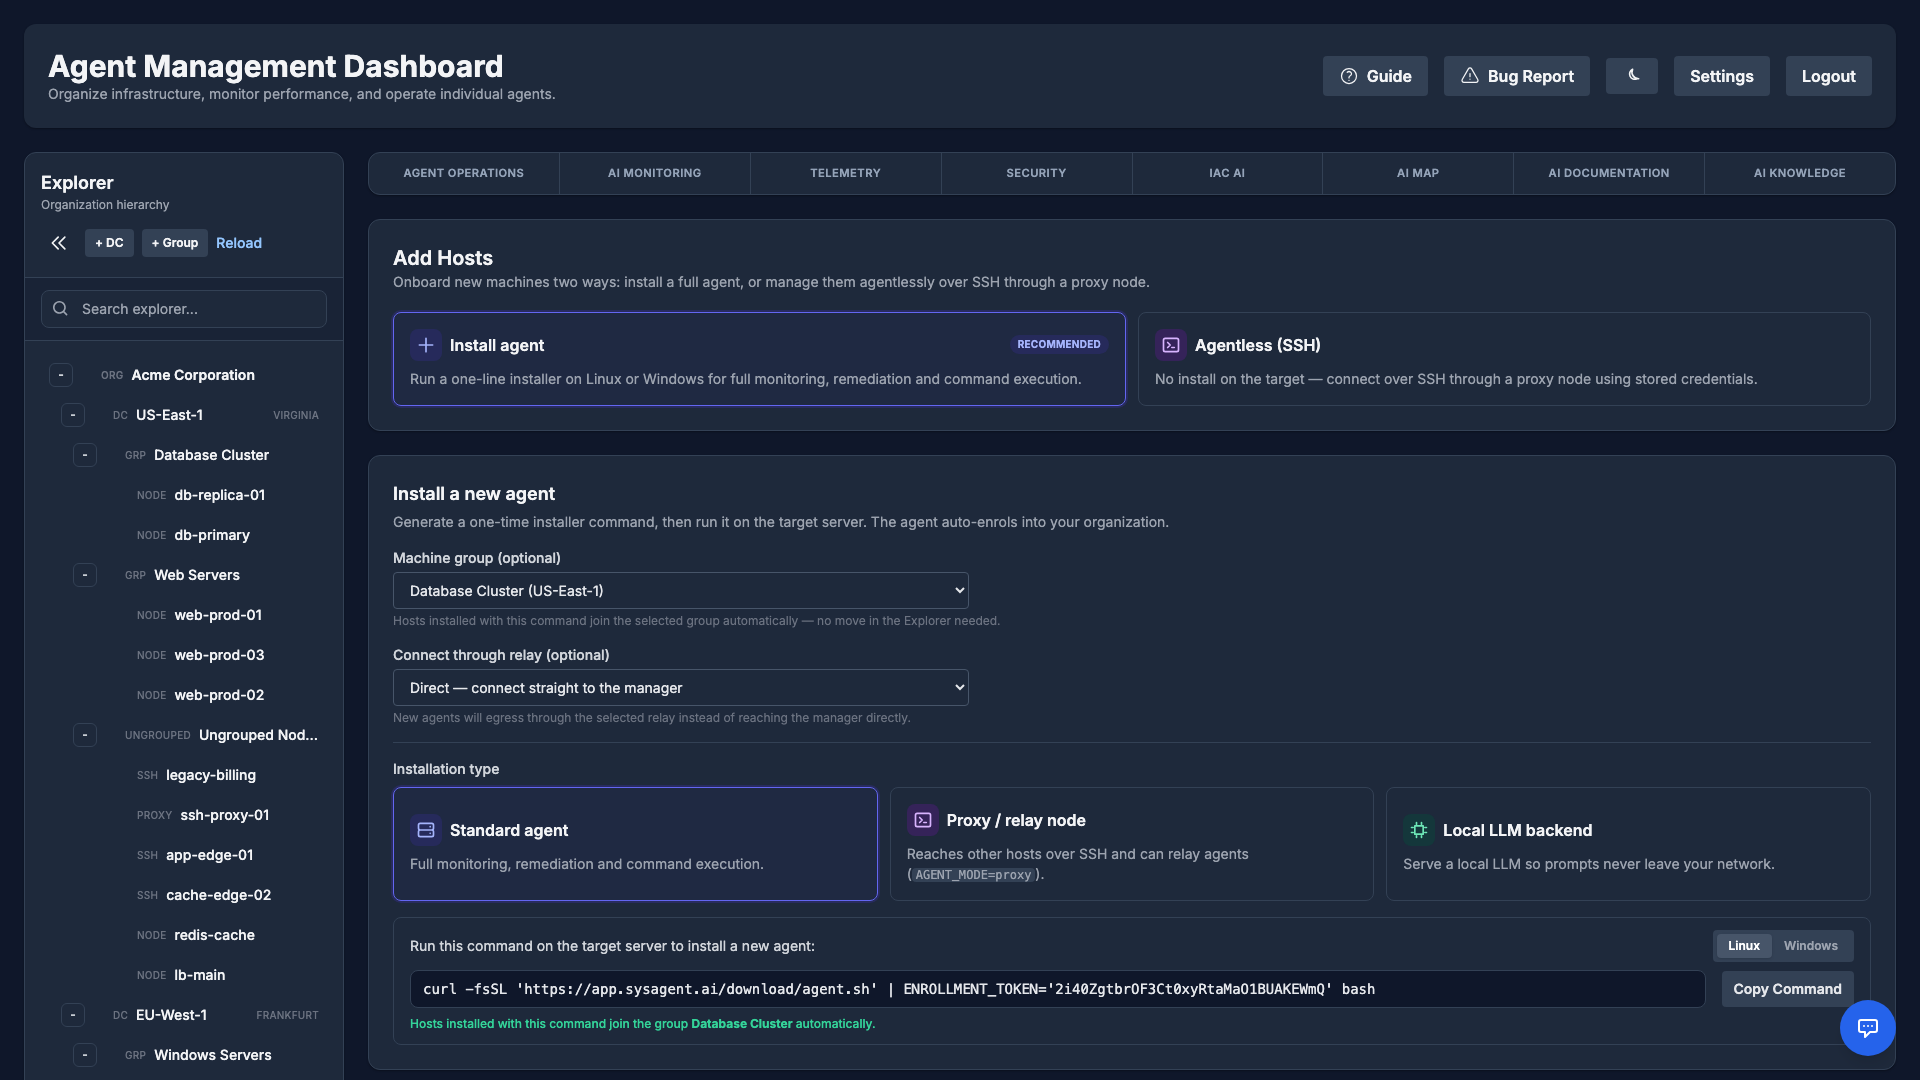Switch to the Telemetry tab
The image size is (1920, 1080).
pyautogui.click(x=845, y=173)
